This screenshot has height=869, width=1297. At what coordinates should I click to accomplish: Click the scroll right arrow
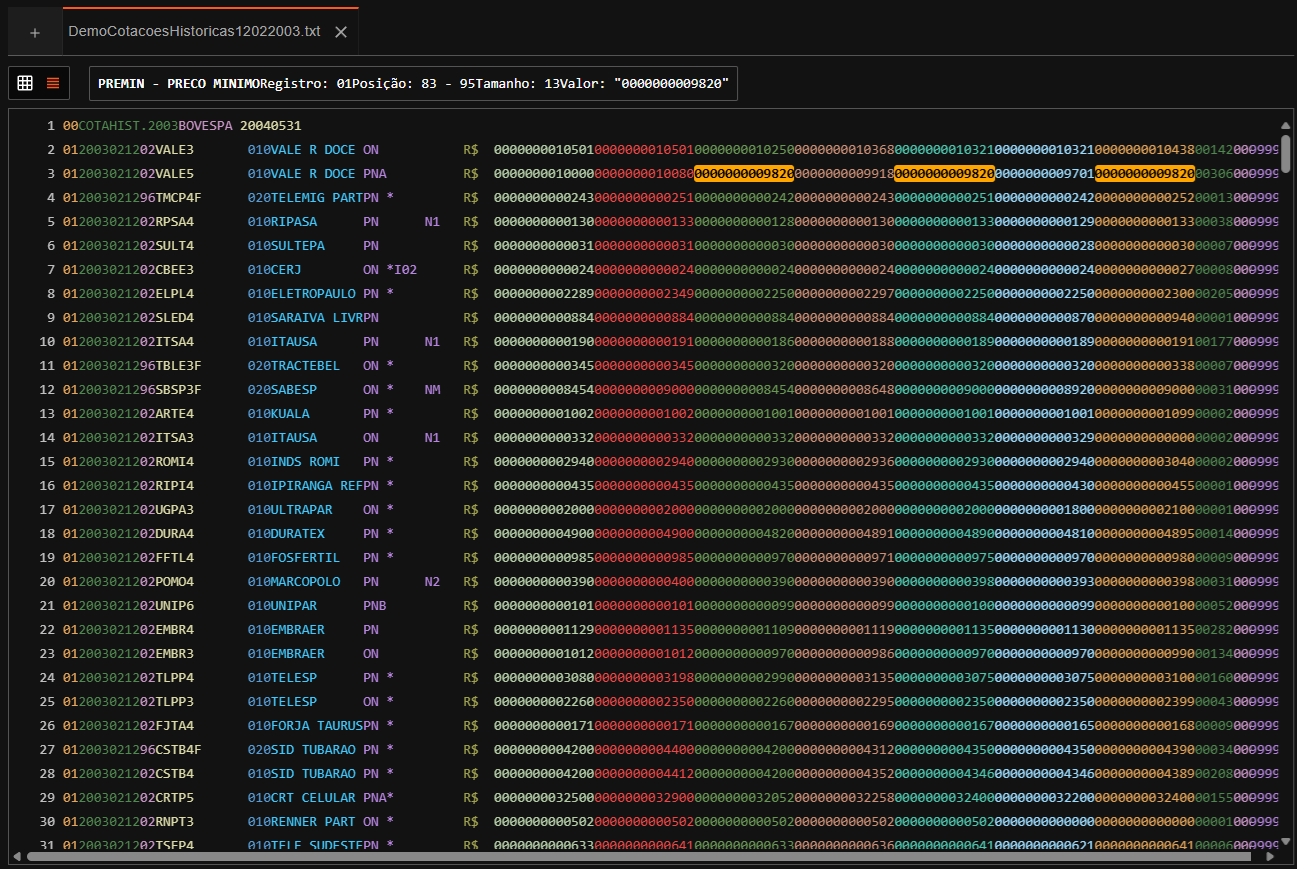tap(1272, 857)
